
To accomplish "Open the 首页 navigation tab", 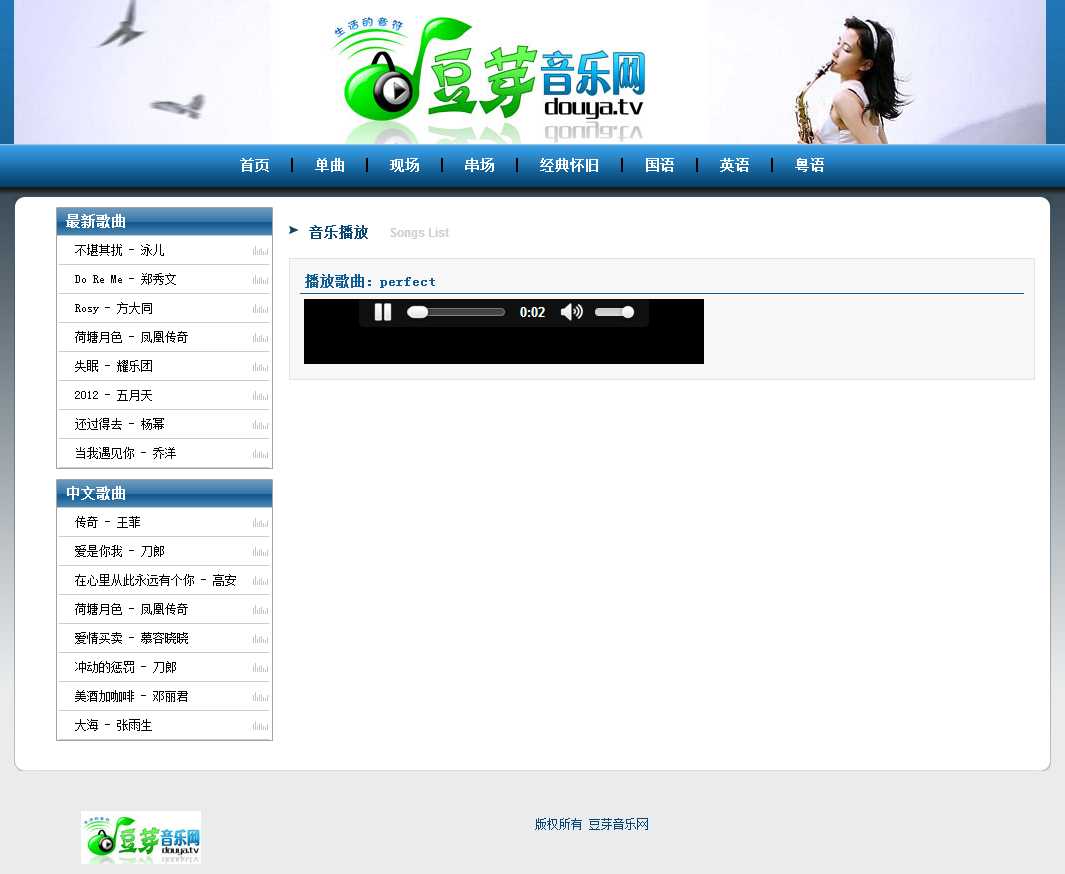I will (x=255, y=165).
